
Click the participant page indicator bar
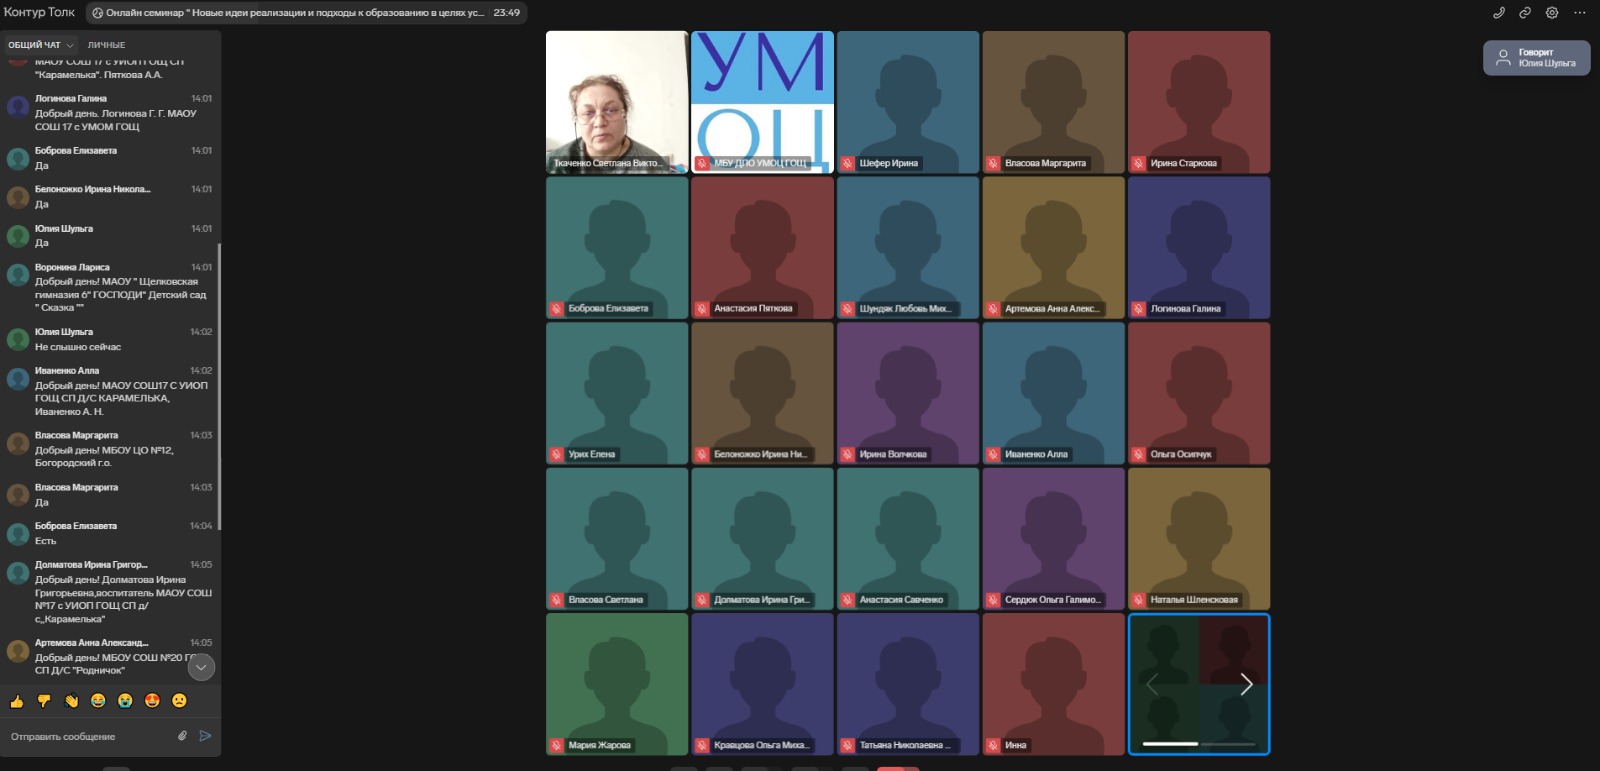(1198, 744)
